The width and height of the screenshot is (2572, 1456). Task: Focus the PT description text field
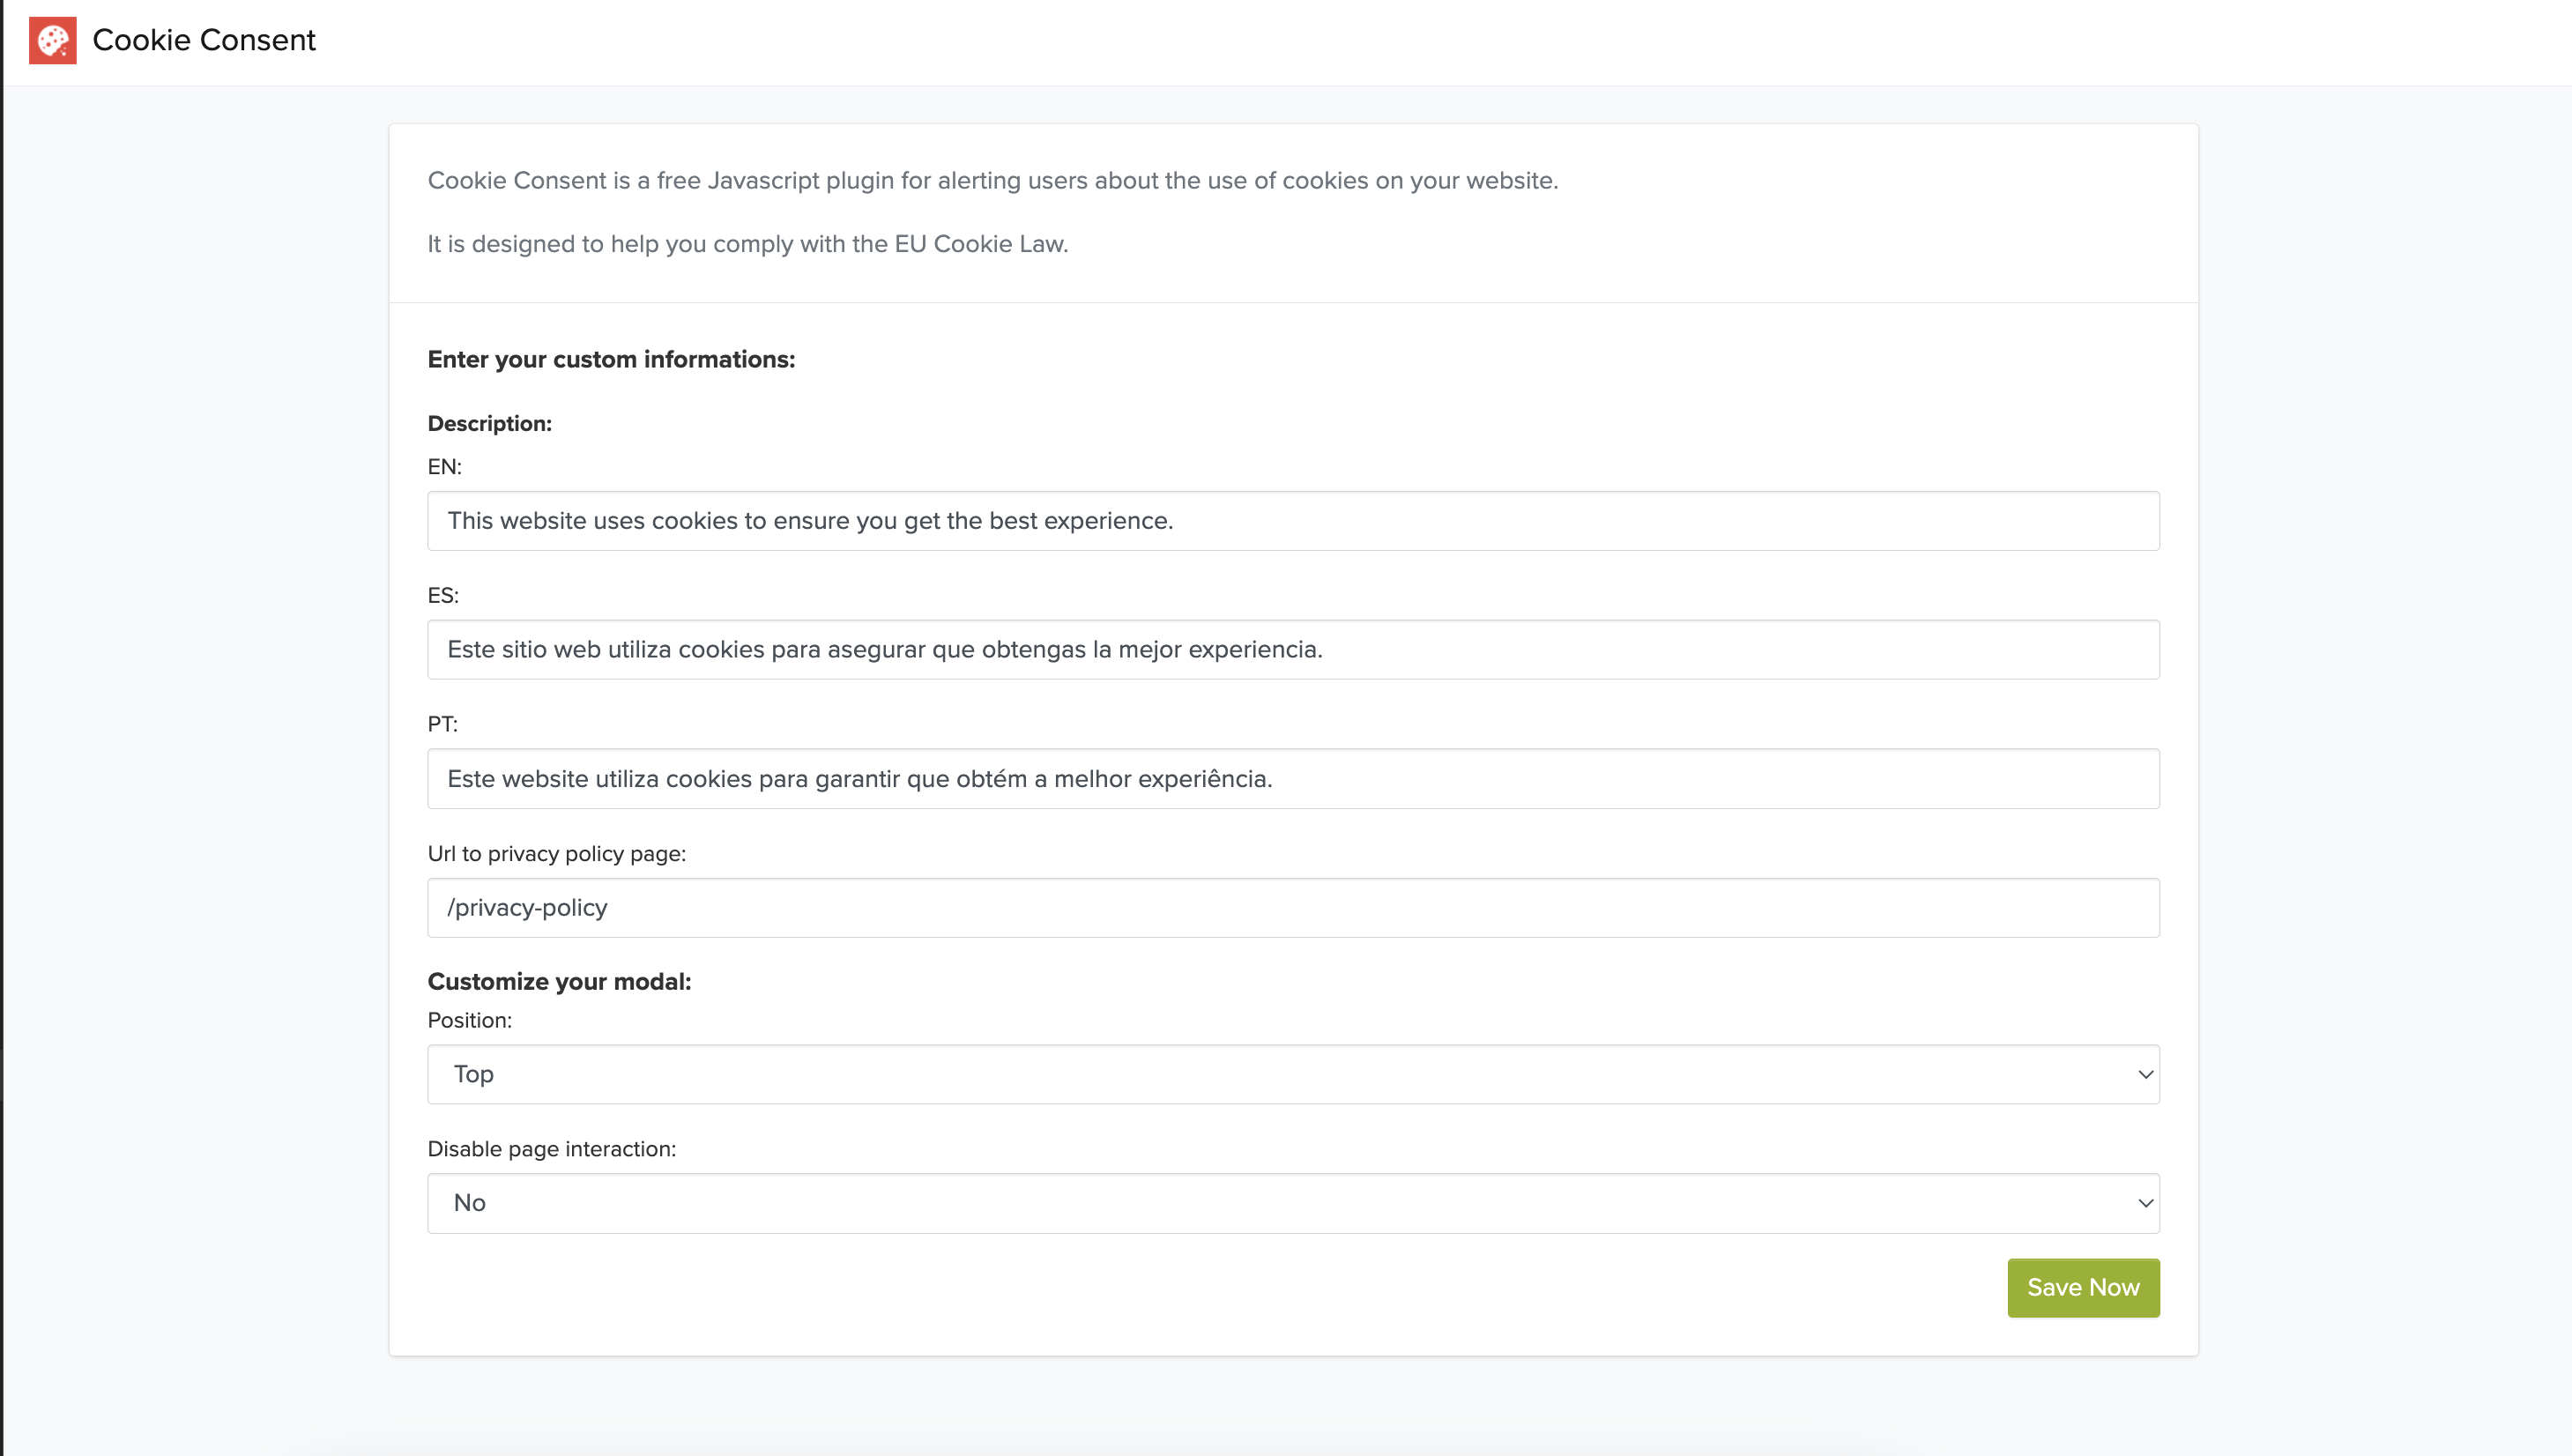click(x=1293, y=779)
